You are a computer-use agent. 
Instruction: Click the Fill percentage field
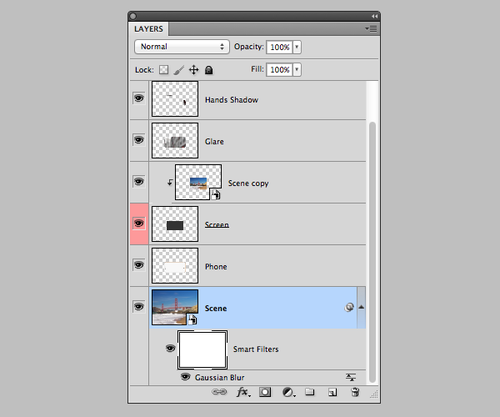[280, 70]
